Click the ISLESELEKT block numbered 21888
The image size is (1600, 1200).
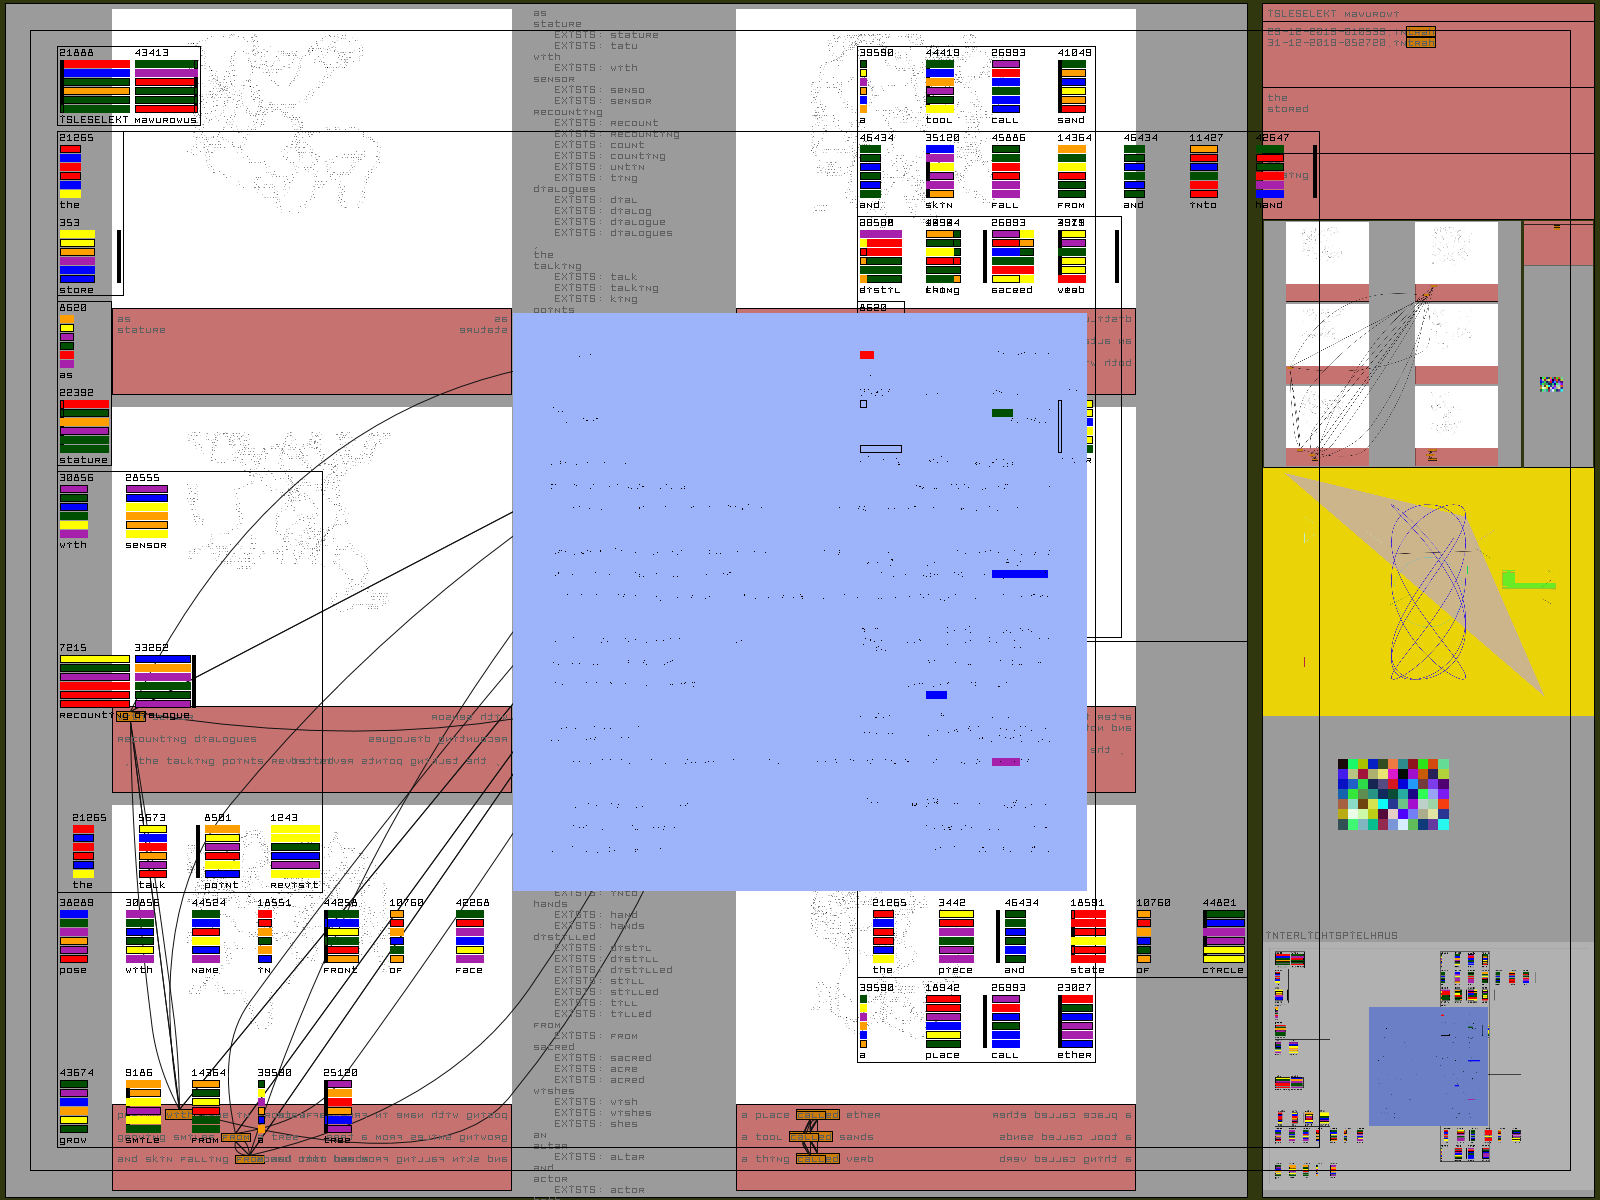[x=96, y=86]
